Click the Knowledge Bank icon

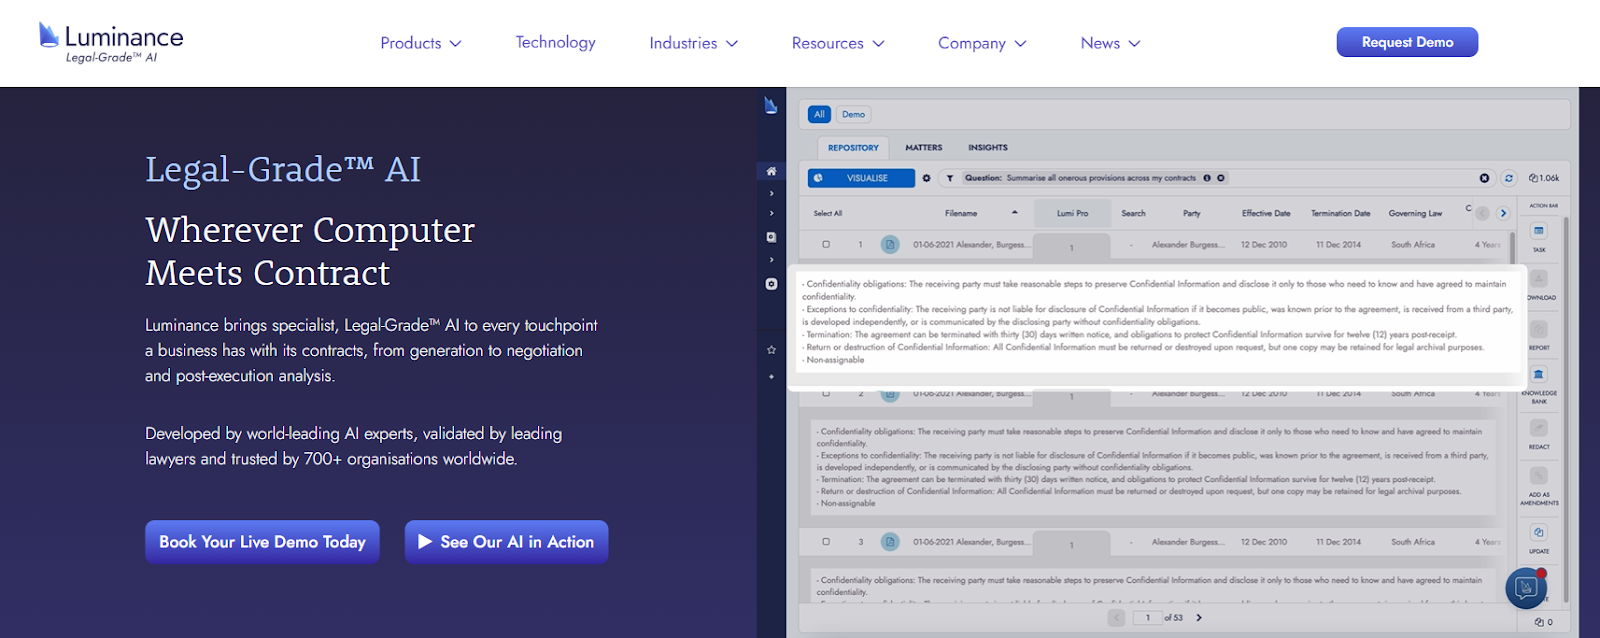[1539, 374]
